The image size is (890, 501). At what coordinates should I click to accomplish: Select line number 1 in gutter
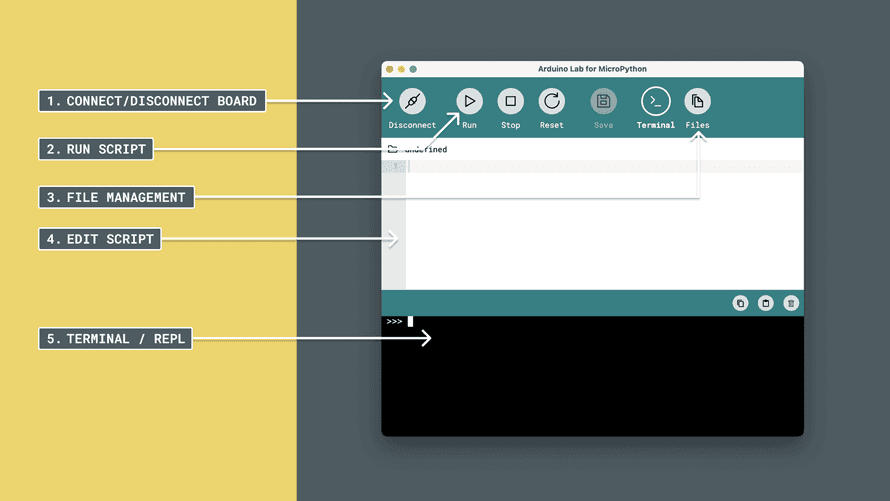[395, 166]
